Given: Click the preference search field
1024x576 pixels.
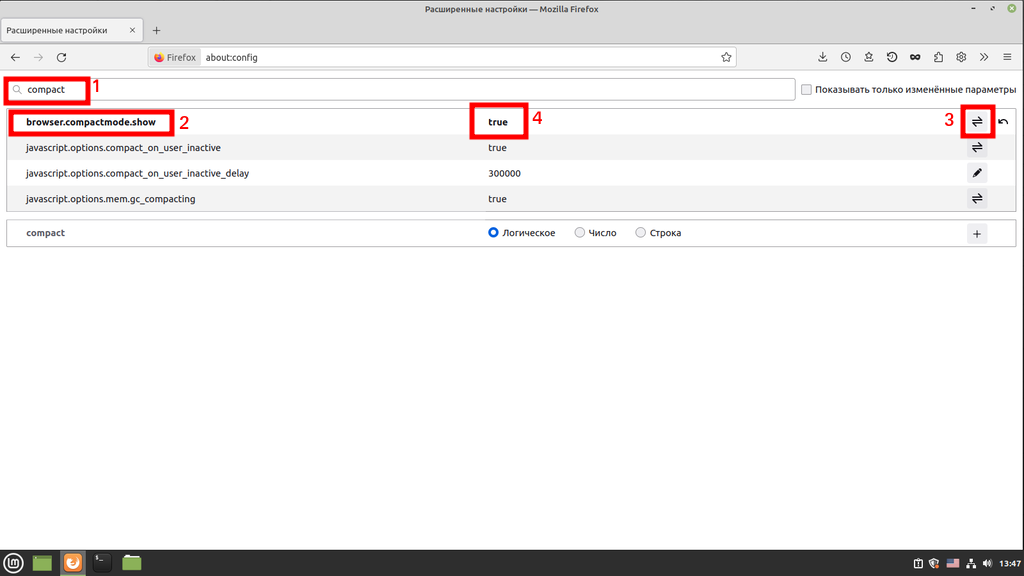Looking at the screenshot, I should [x=400, y=90].
